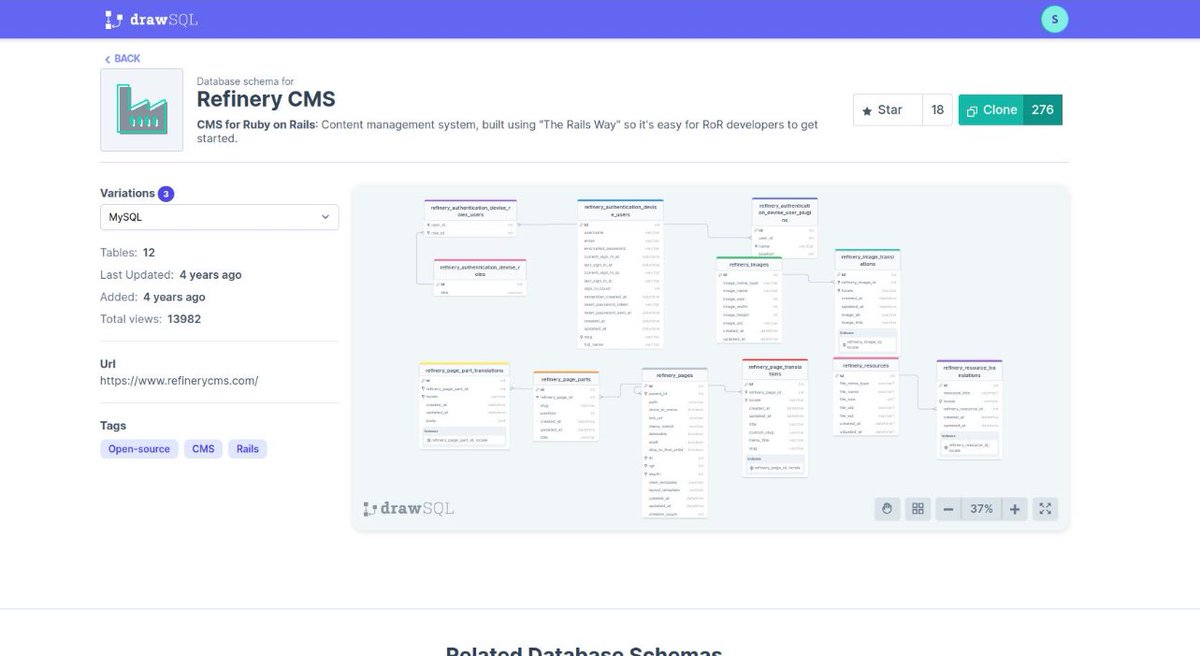
Task: Activate the hand pan tool
Action: point(886,509)
